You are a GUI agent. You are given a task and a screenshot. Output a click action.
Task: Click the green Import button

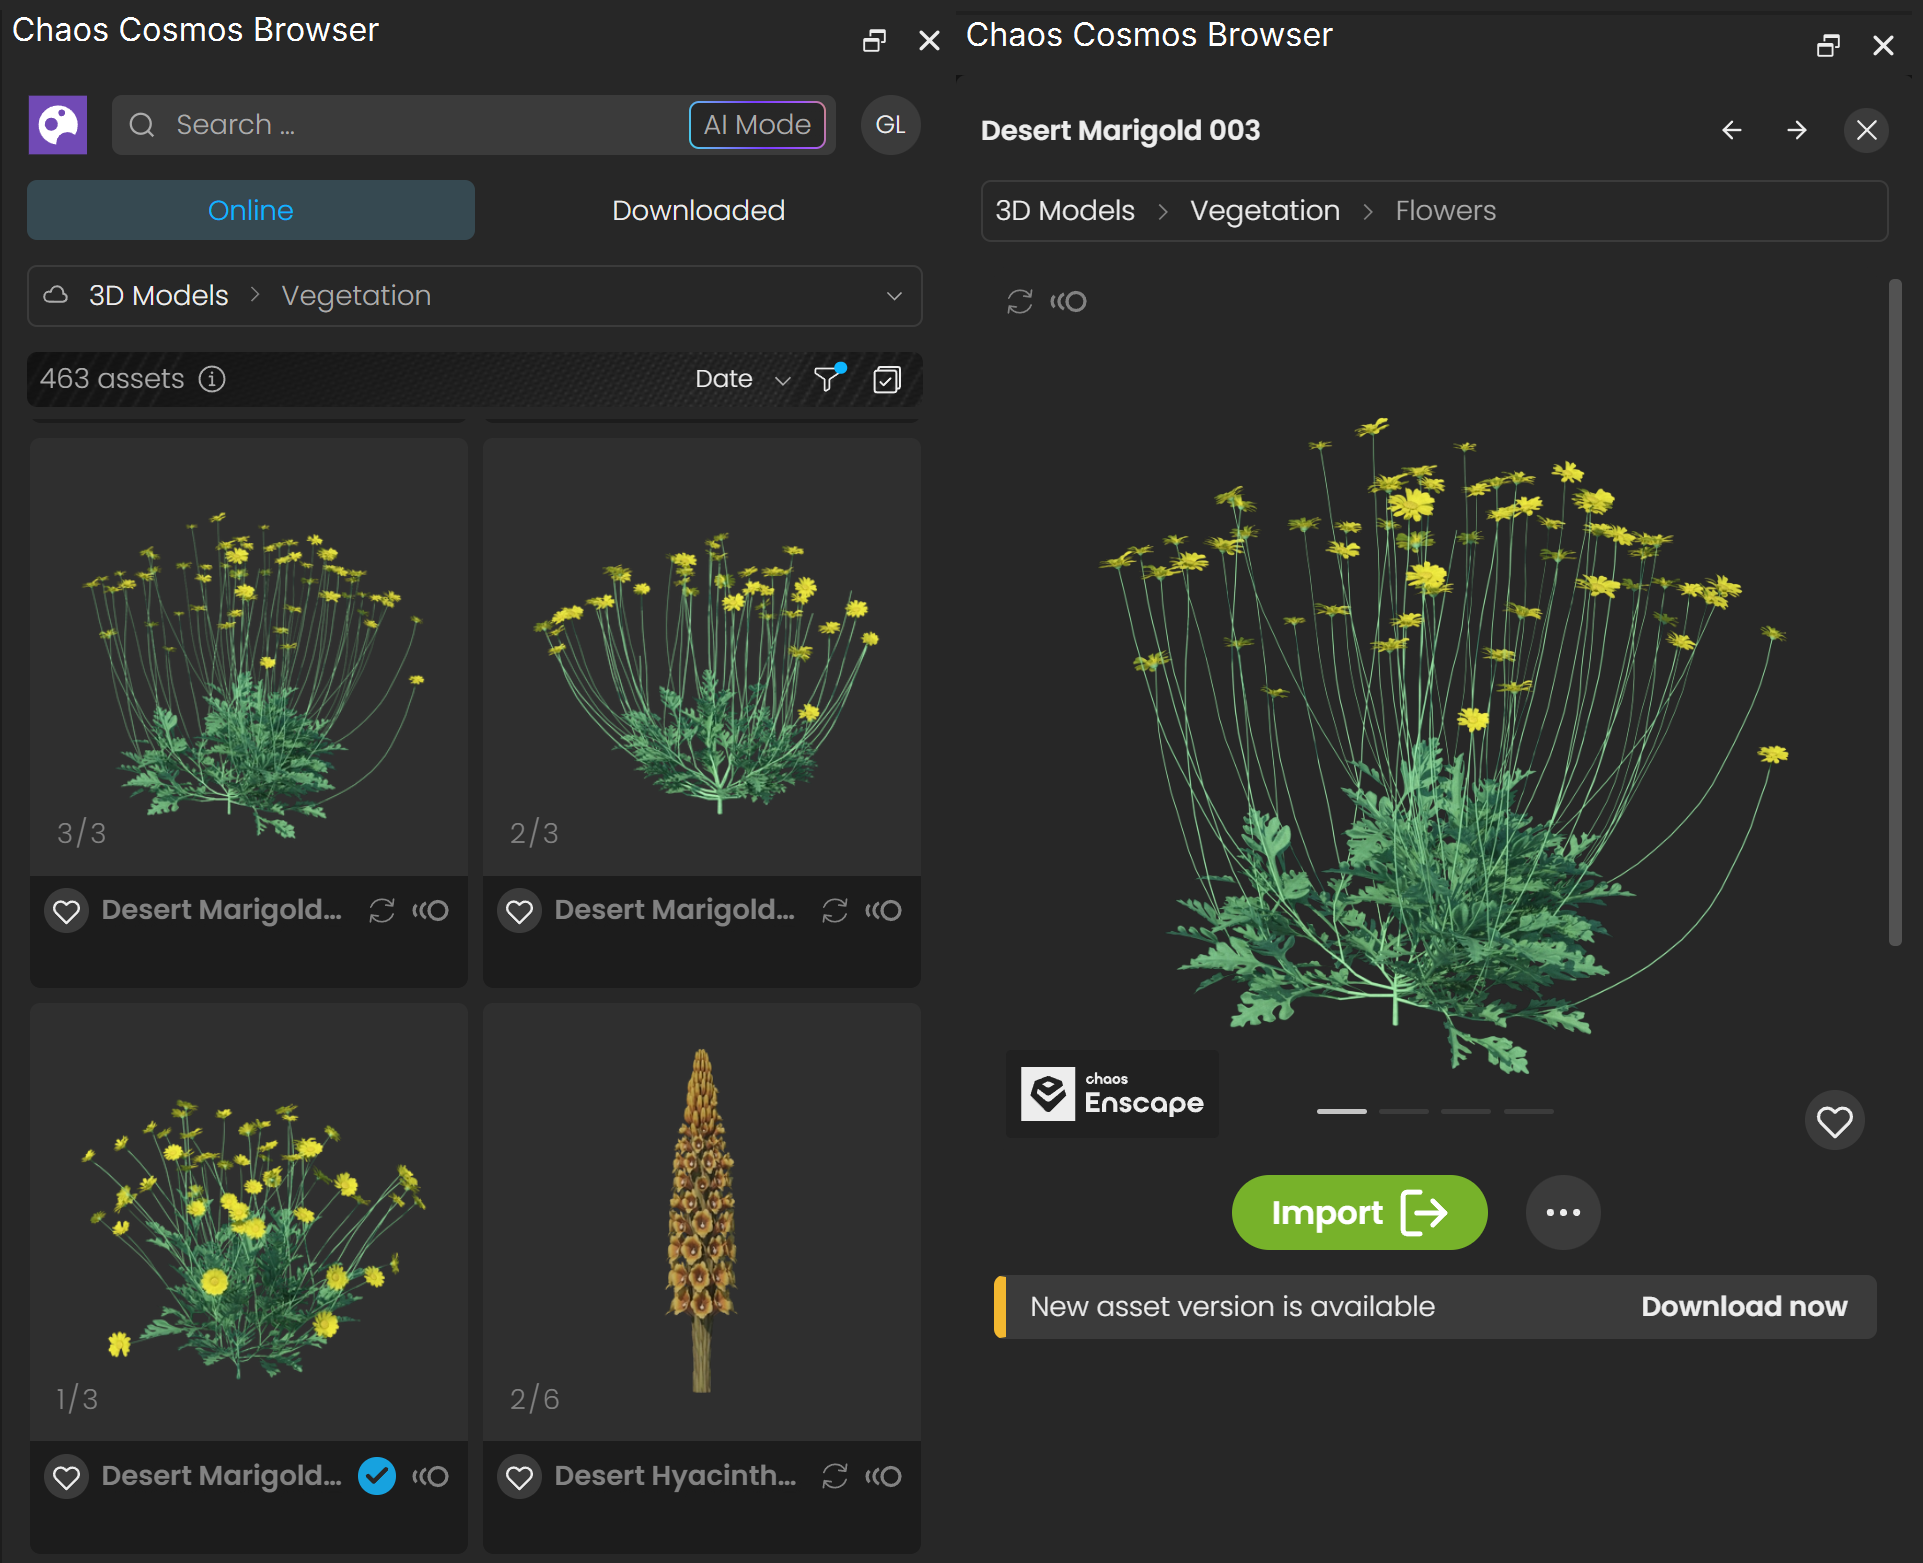coord(1359,1213)
